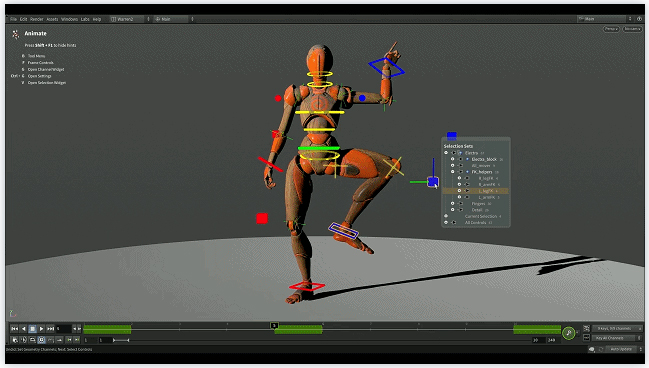
Task: Jump to first frame in playbar
Action: point(14,329)
